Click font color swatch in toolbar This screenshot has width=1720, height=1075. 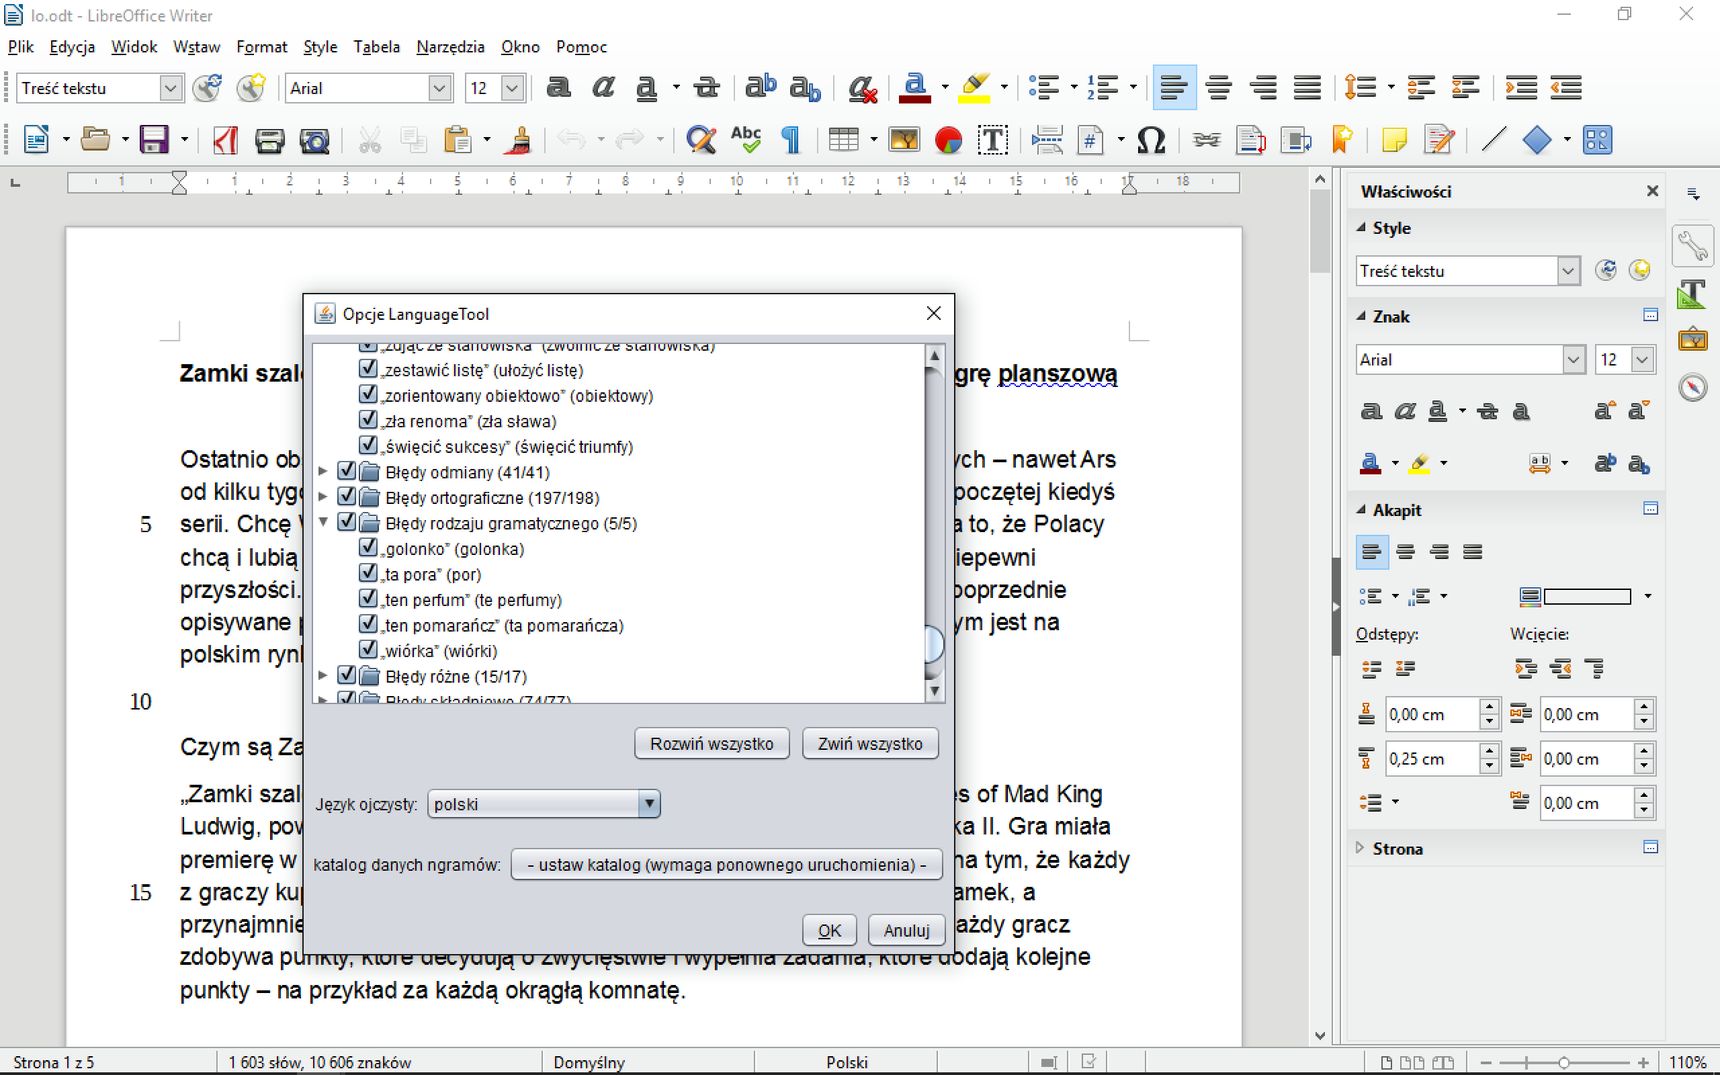915,88
